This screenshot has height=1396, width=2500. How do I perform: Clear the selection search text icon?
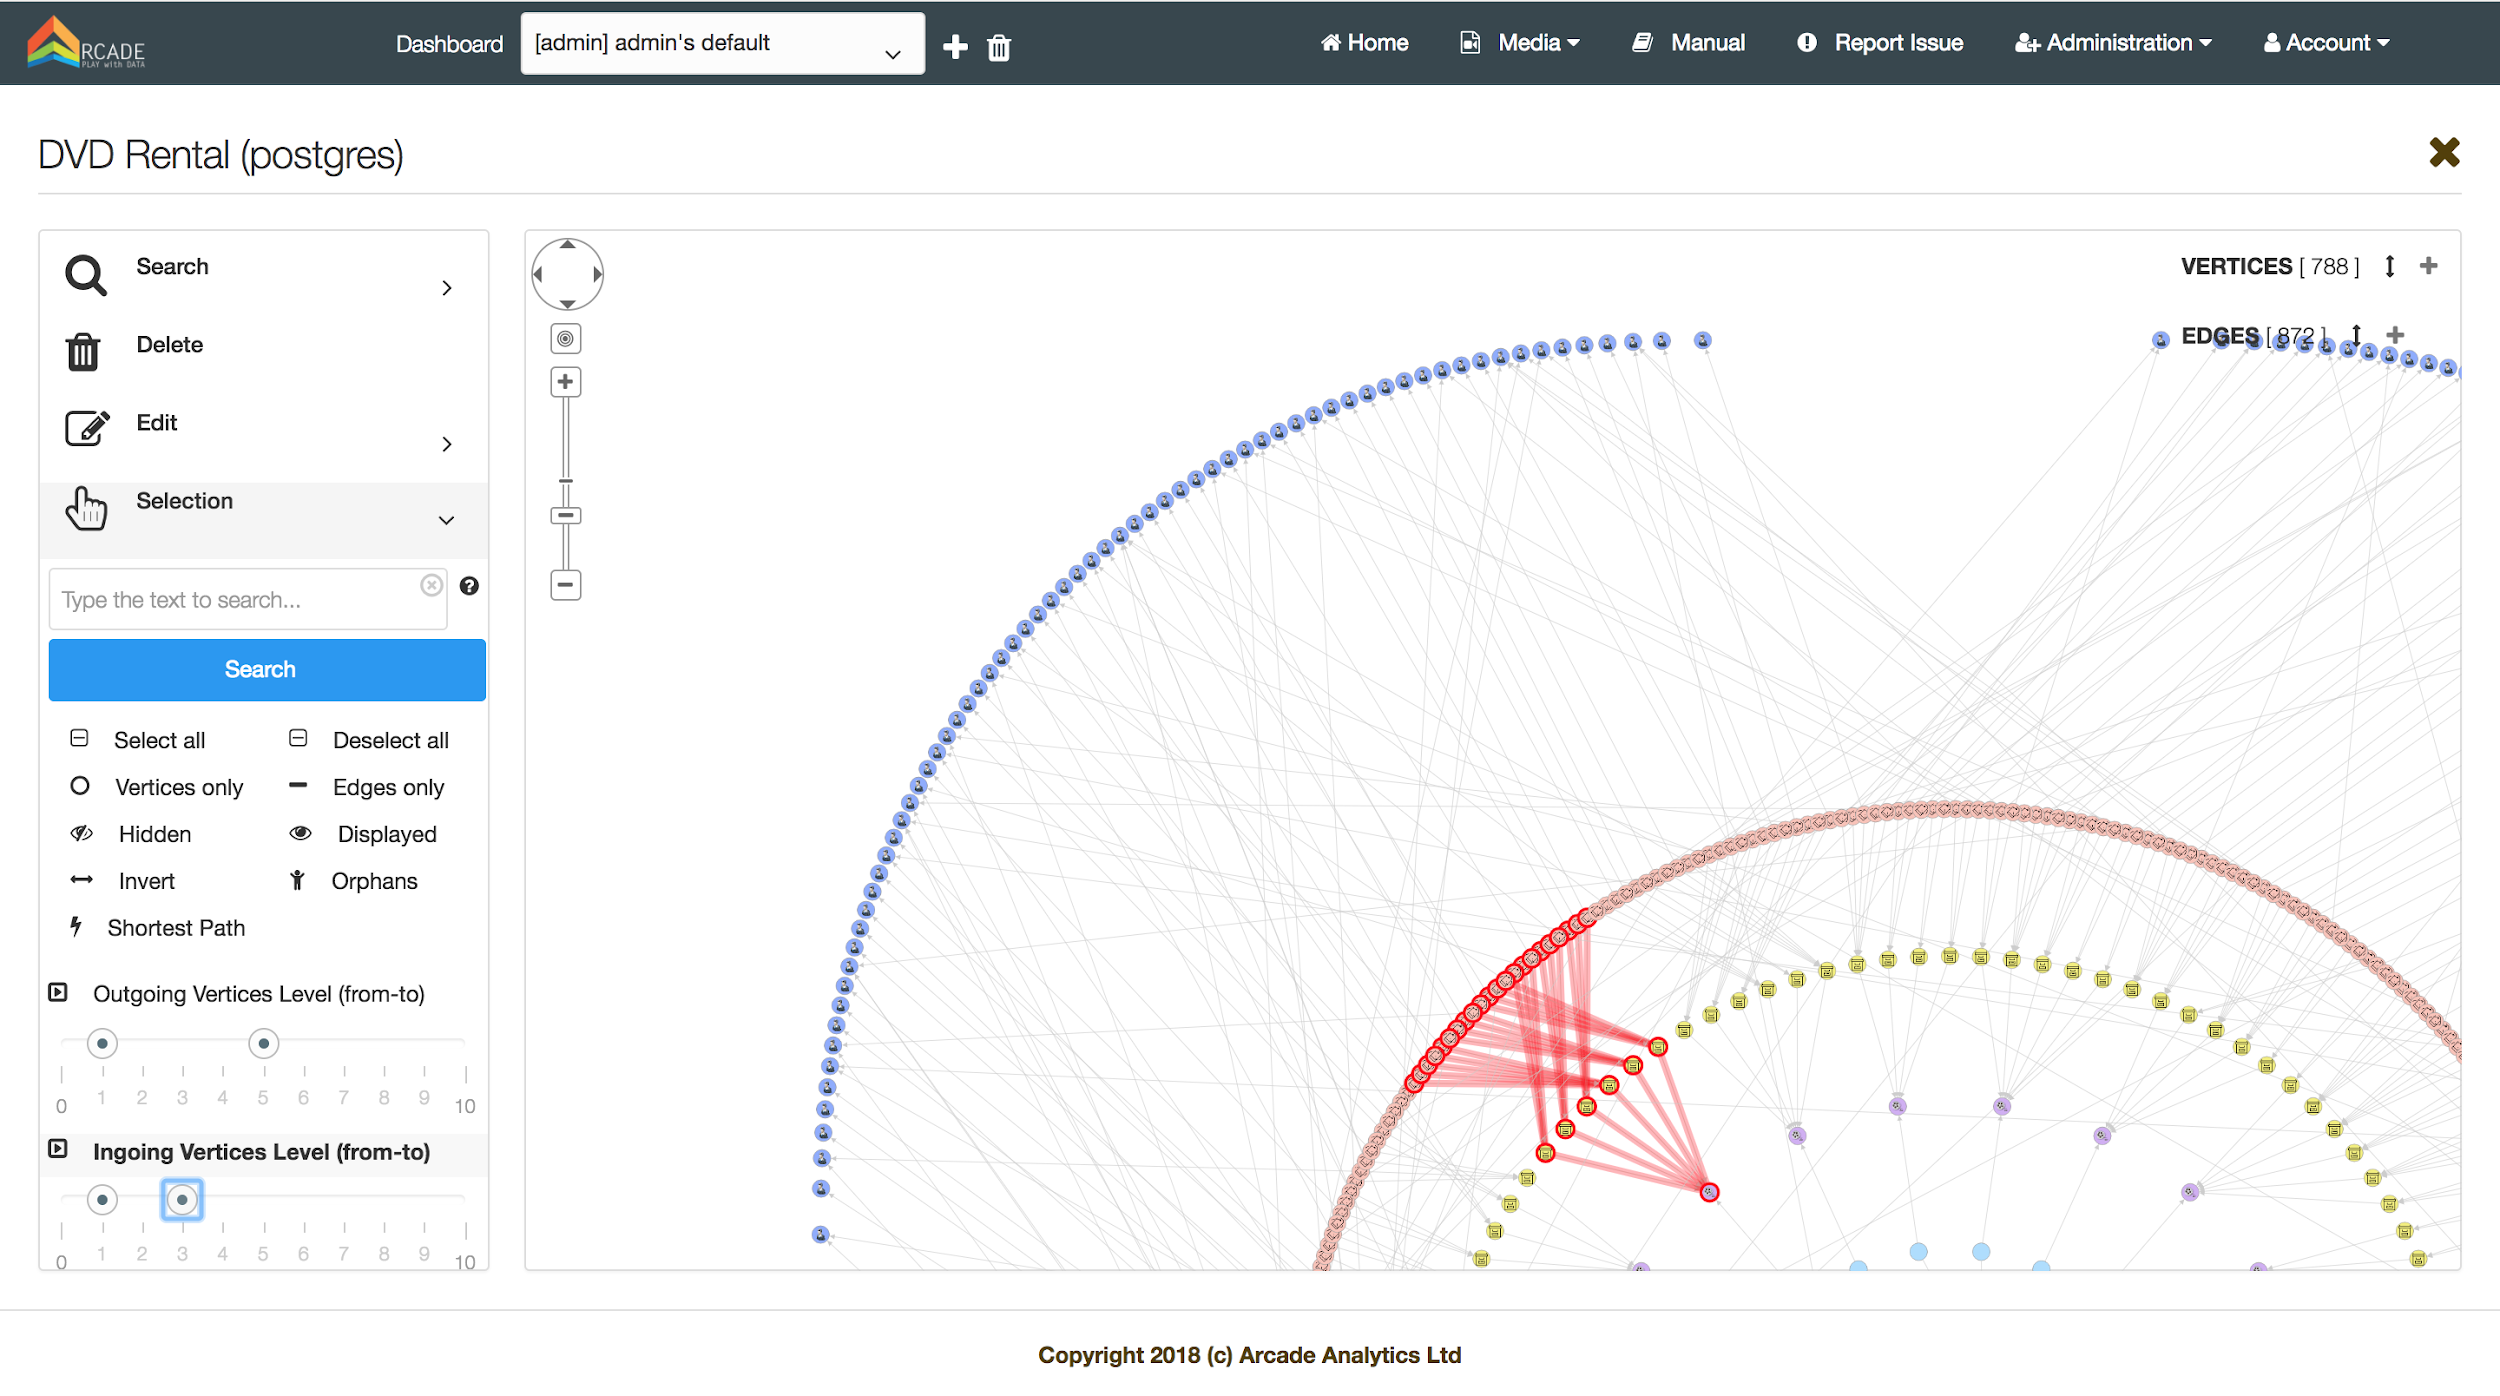(431, 585)
